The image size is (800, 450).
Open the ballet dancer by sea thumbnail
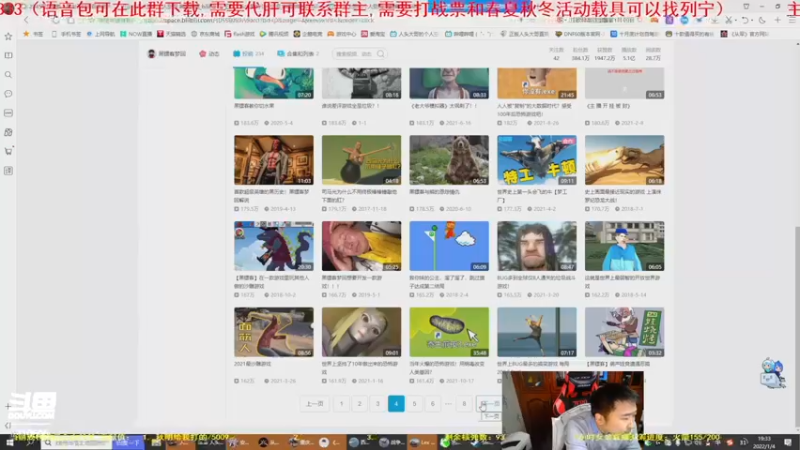[537, 332]
